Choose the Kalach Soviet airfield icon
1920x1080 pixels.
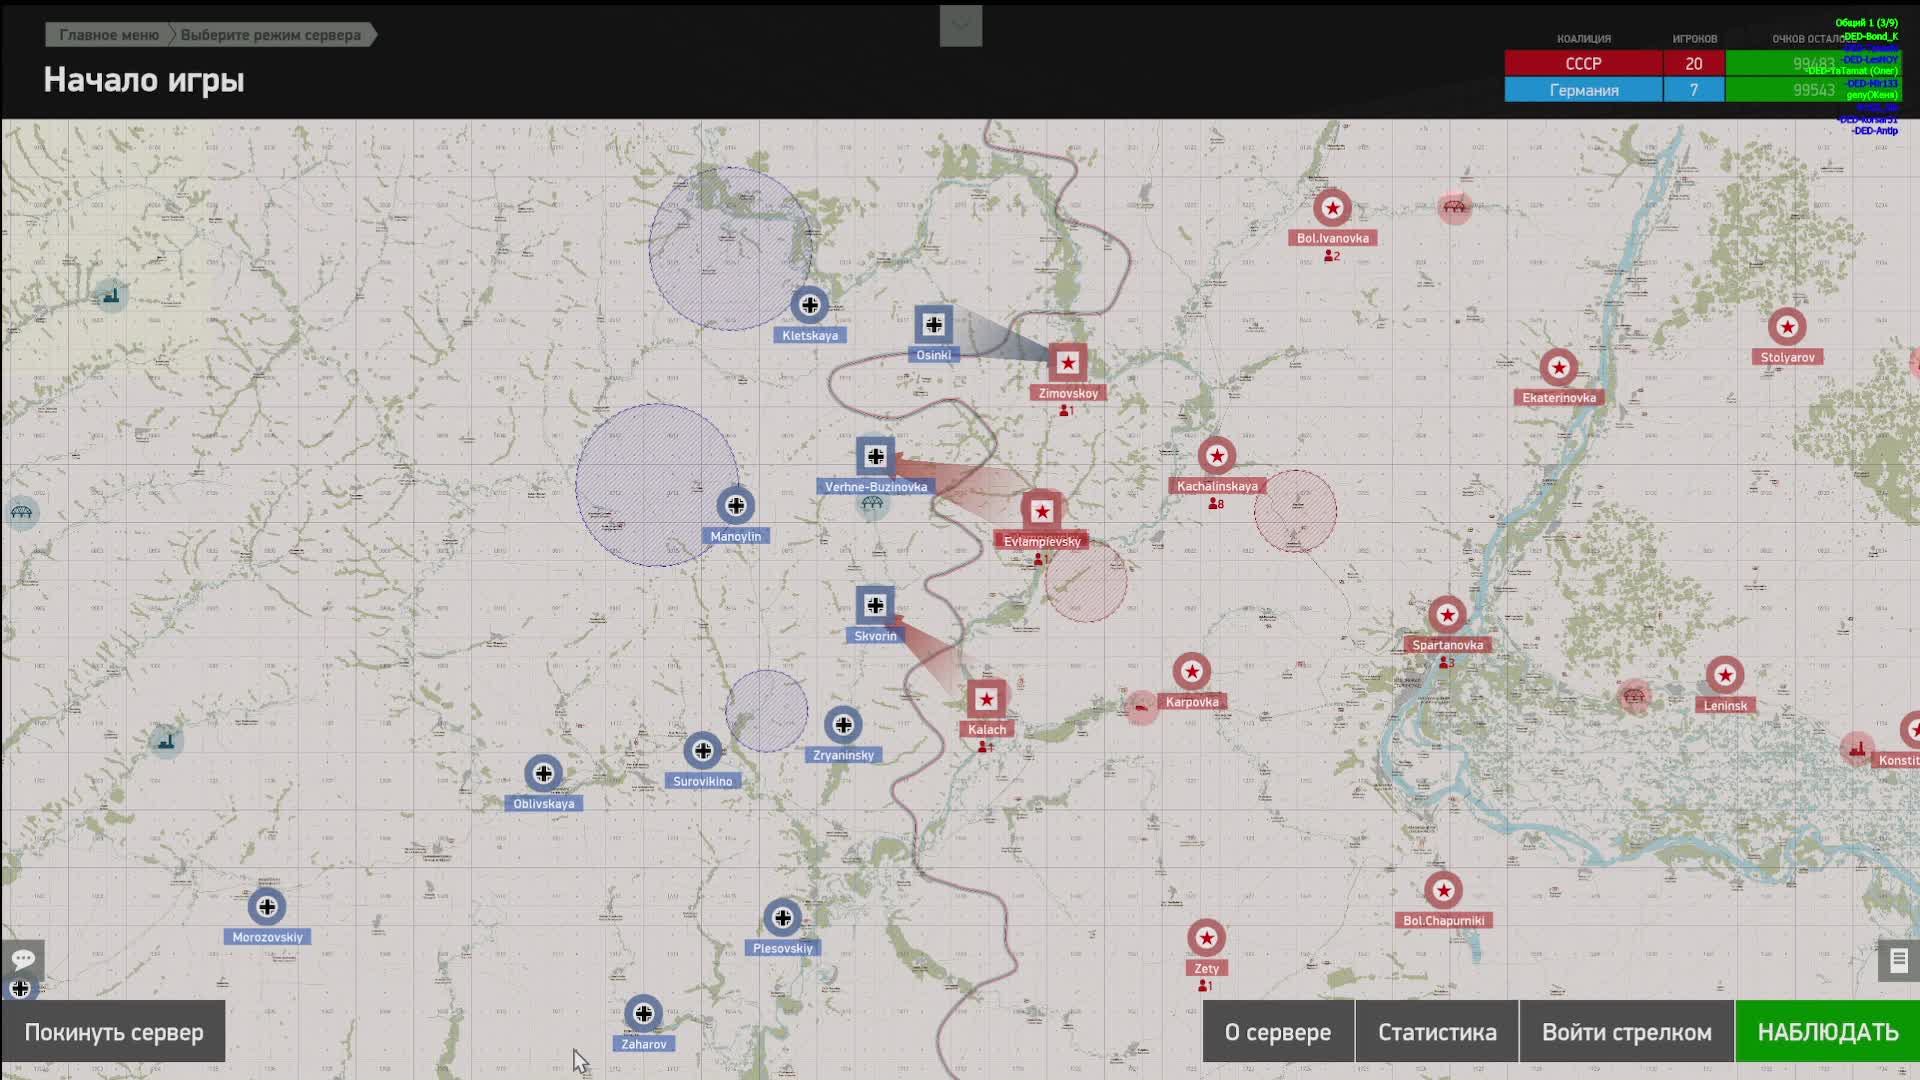pyautogui.click(x=986, y=699)
